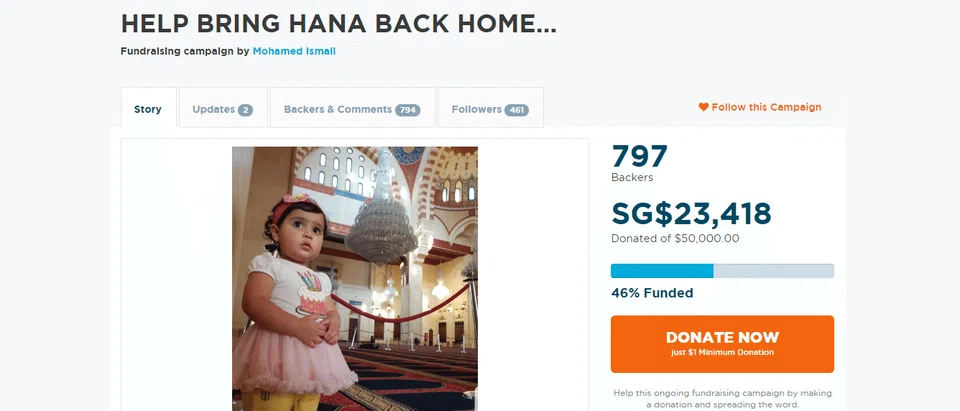Click the campaign photo of the child
Screen dimensions: 960x411
click(x=355, y=279)
